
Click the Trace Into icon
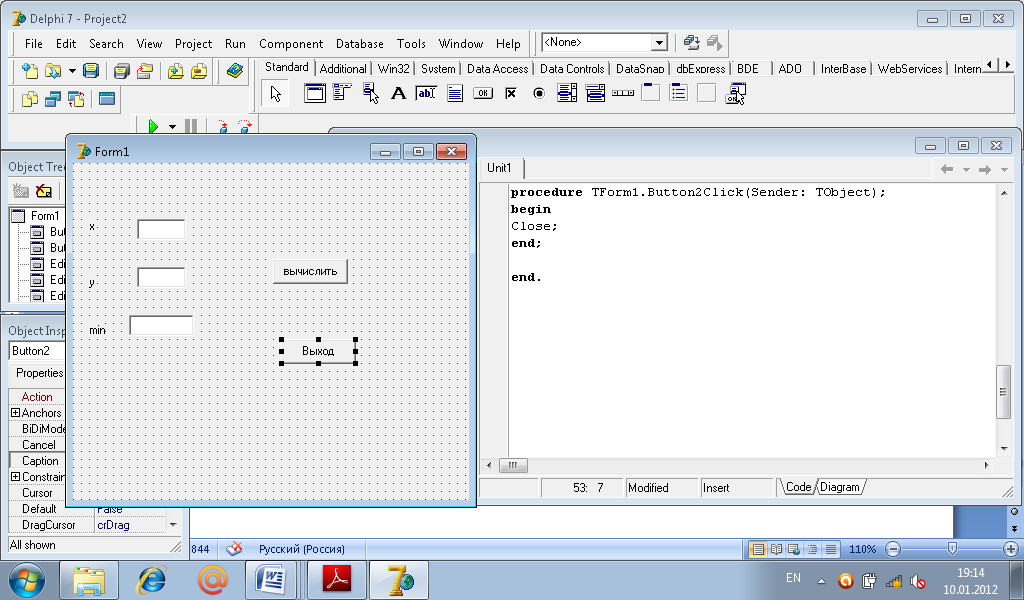(x=223, y=126)
